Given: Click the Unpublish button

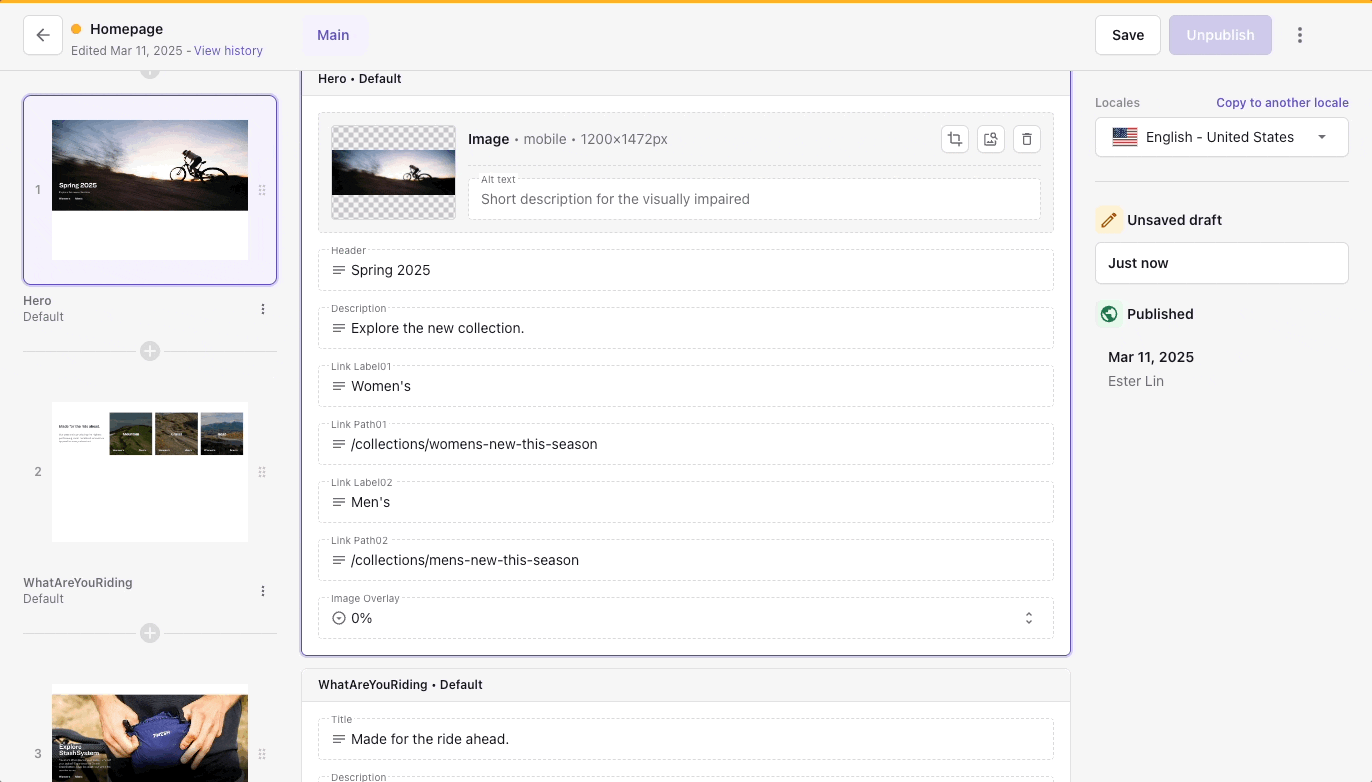Looking at the screenshot, I should point(1220,35).
